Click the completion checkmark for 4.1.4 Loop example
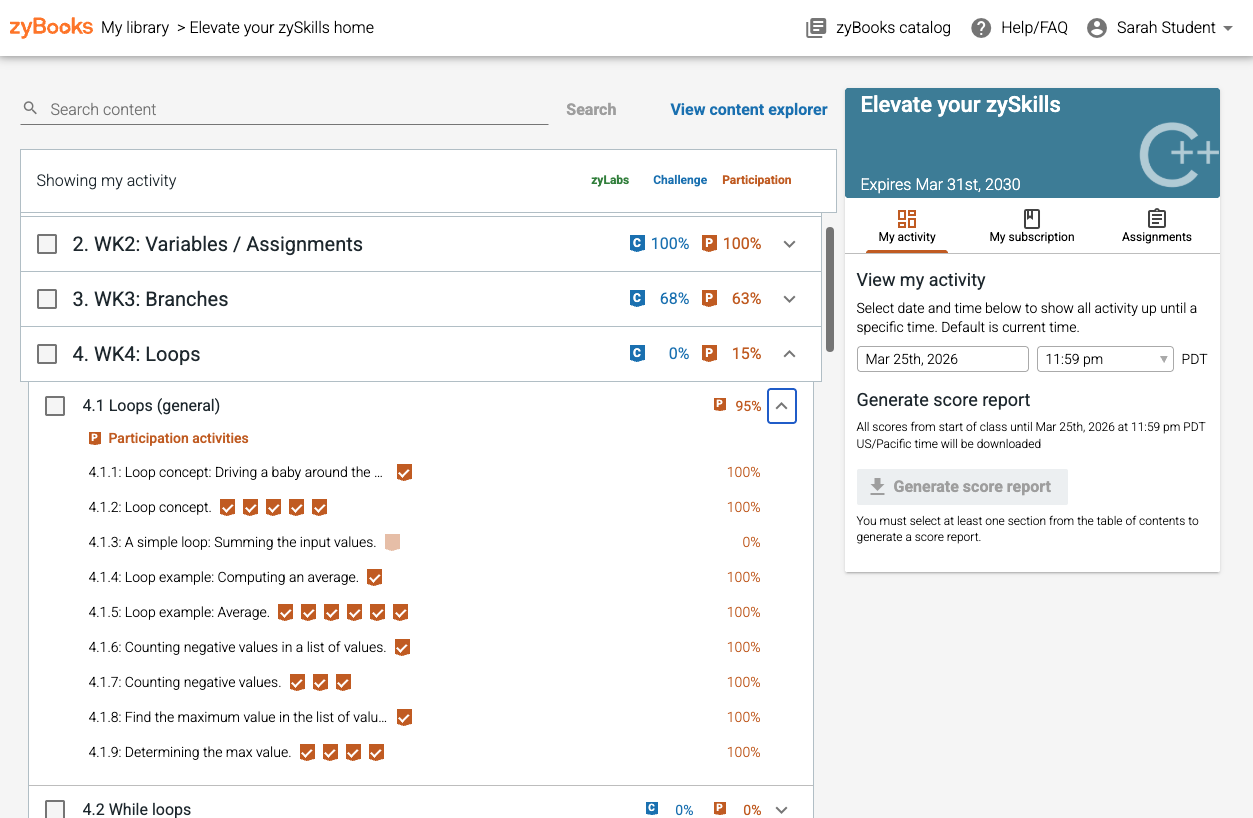This screenshot has height=818, width=1253. [374, 577]
